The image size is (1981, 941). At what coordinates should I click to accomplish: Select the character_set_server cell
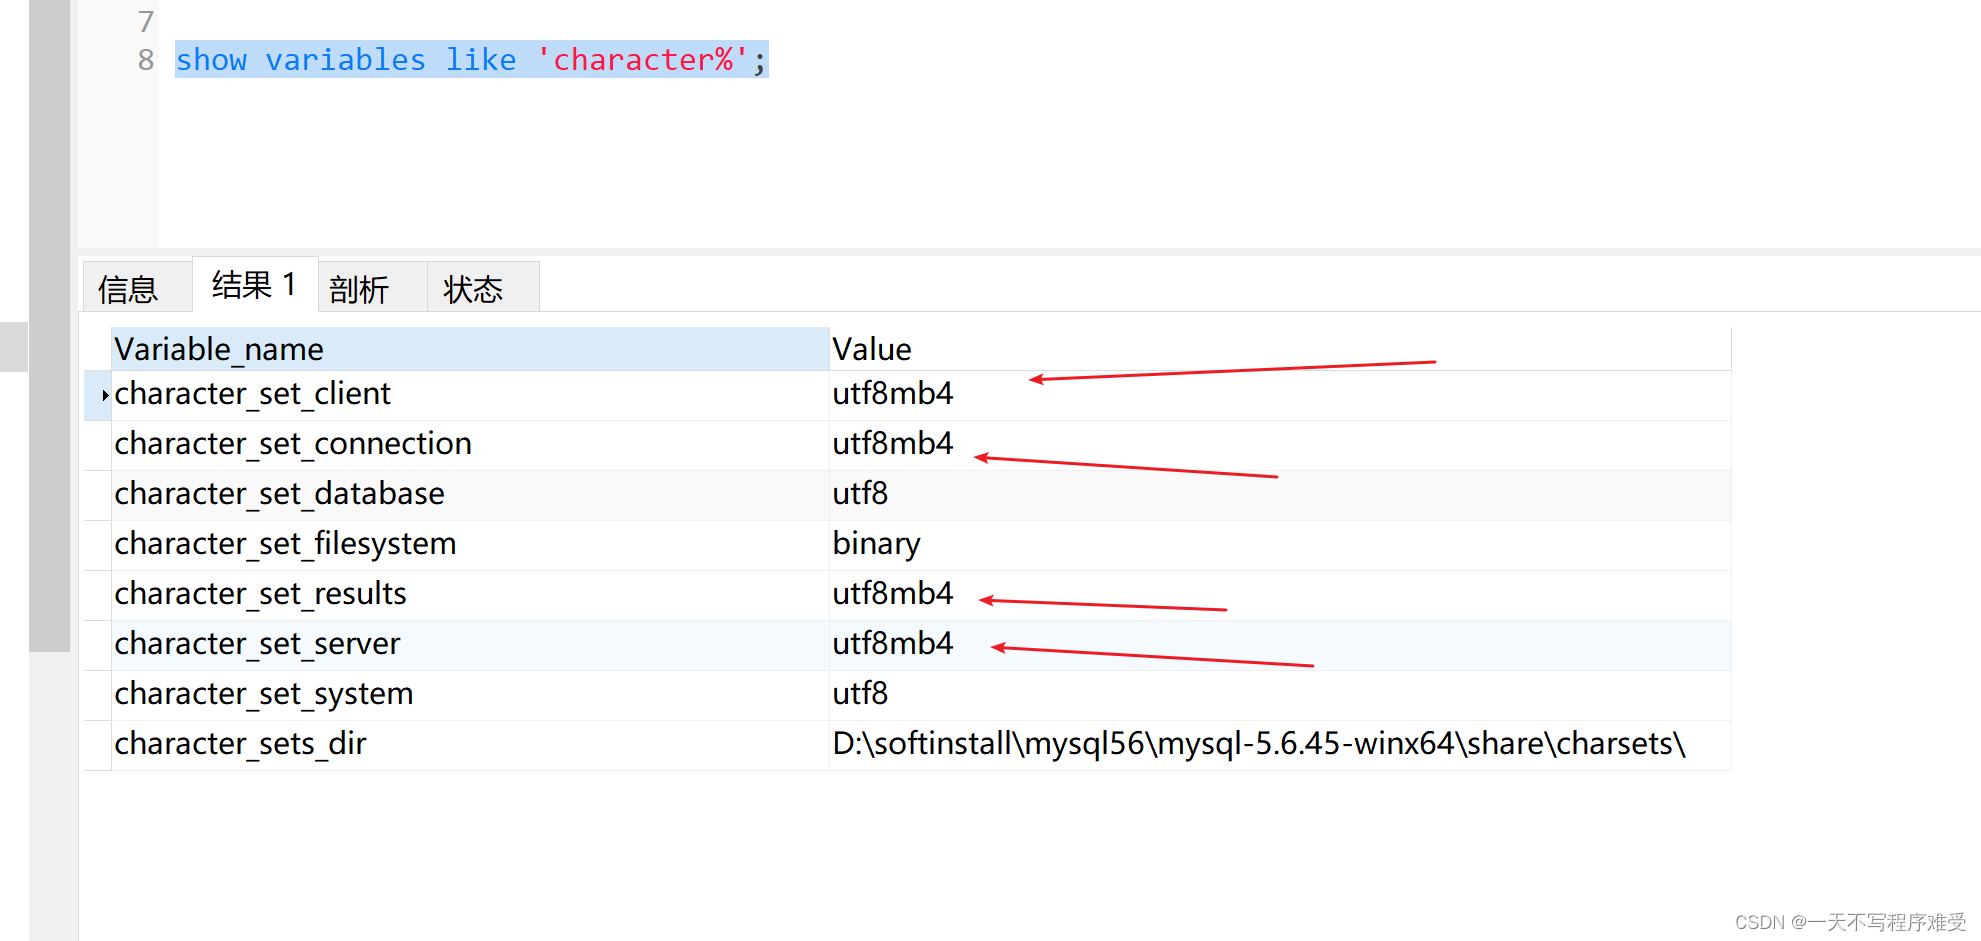pos(470,645)
